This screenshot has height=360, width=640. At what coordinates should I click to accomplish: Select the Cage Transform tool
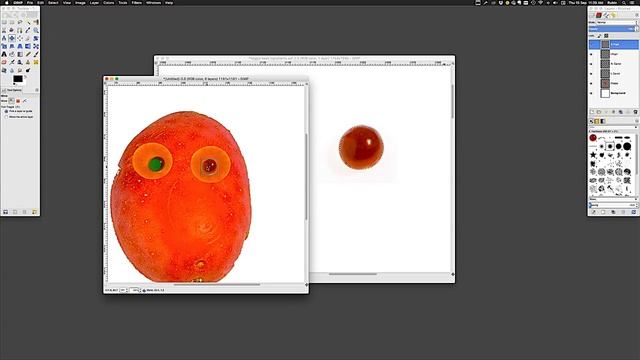(x=36, y=46)
